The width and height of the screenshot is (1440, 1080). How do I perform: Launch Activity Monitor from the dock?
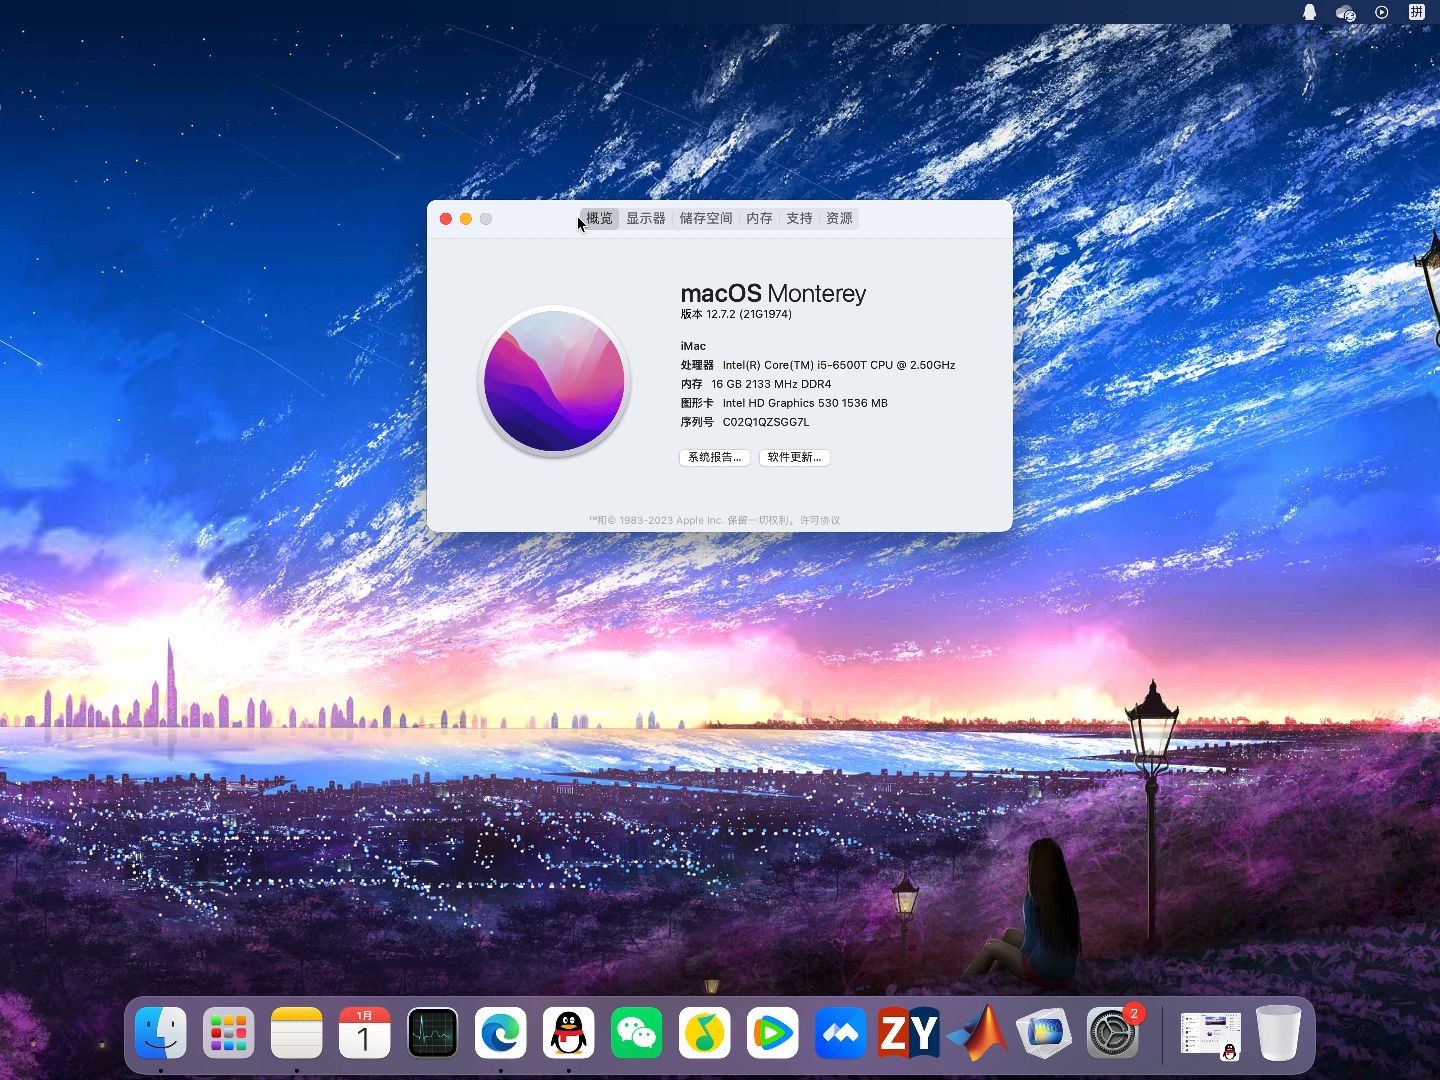tap(433, 1033)
